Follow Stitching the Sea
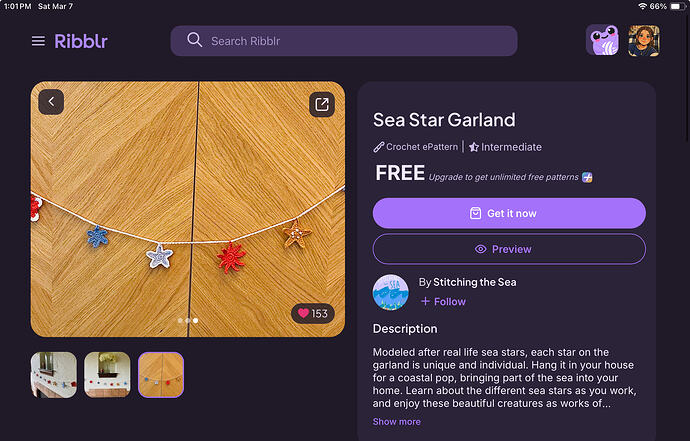690x441 pixels. pyautogui.click(x=443, y=301)
